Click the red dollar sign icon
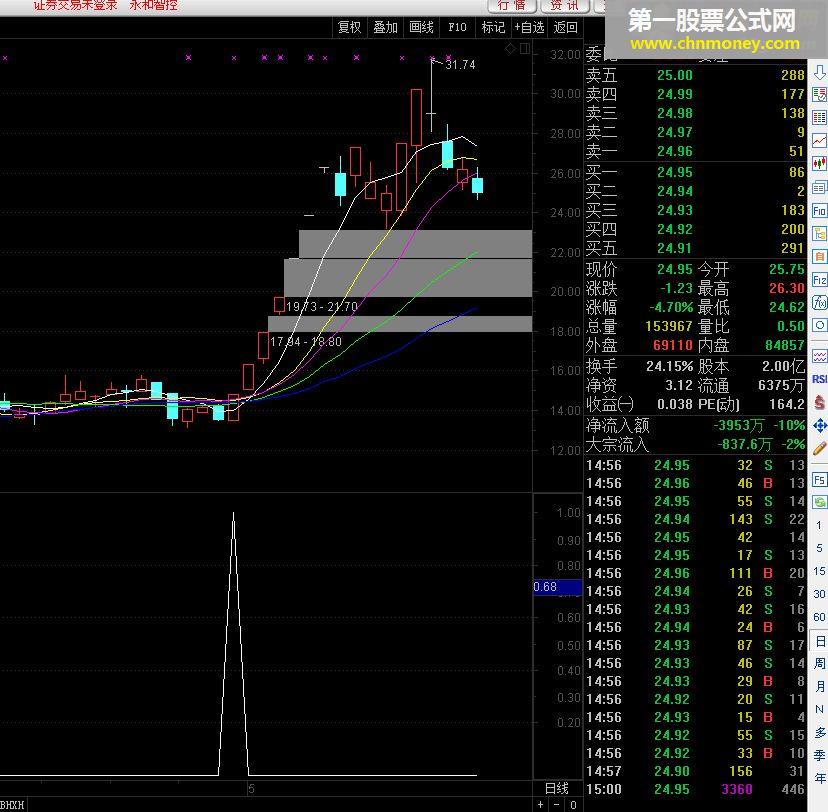The height and width of the screenshot is (812, 828). click(x=820, y=402)
